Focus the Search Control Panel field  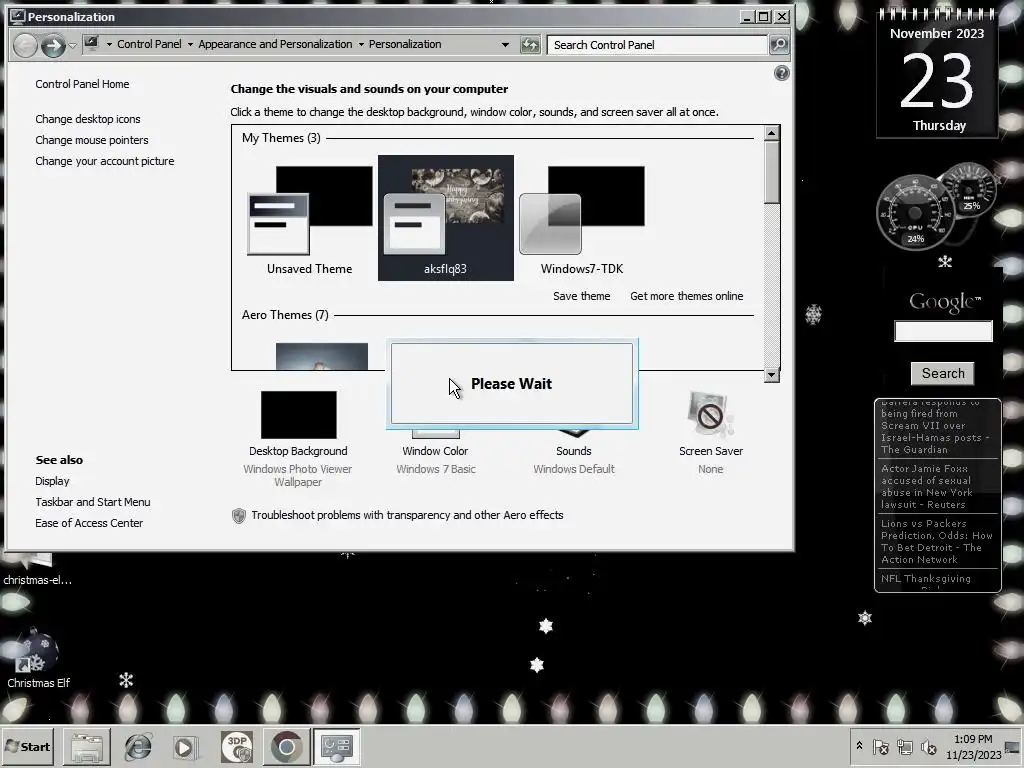656,44
